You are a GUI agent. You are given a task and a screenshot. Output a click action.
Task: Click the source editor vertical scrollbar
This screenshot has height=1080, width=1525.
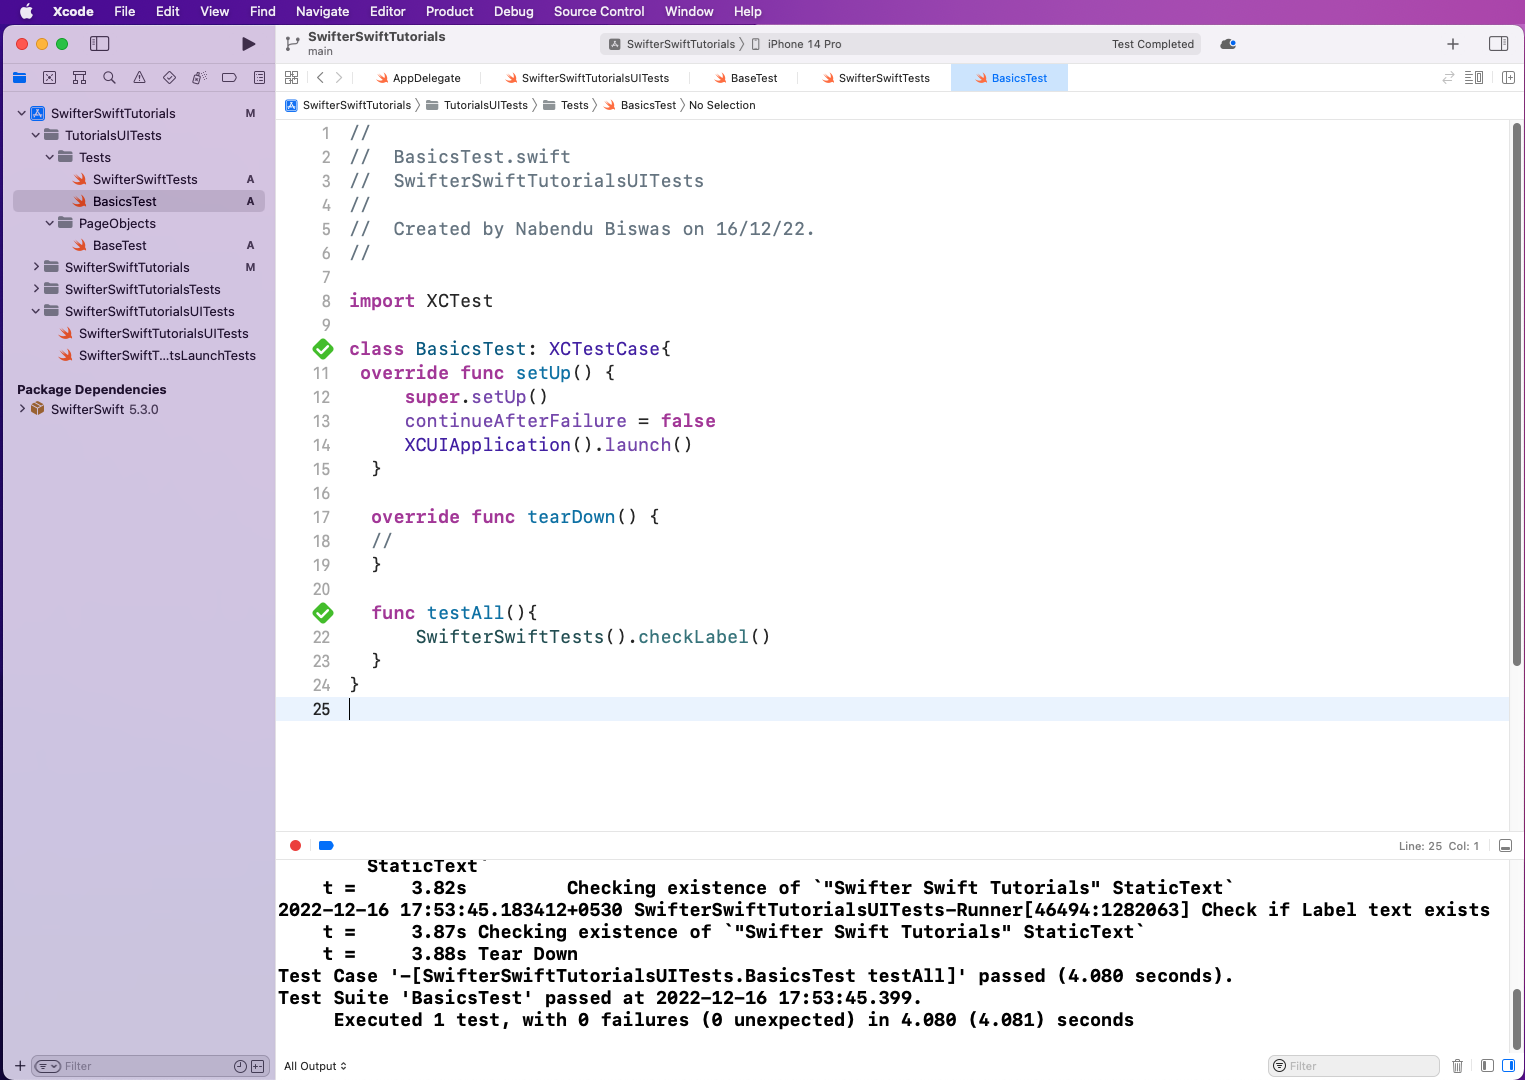(1517, 395)
